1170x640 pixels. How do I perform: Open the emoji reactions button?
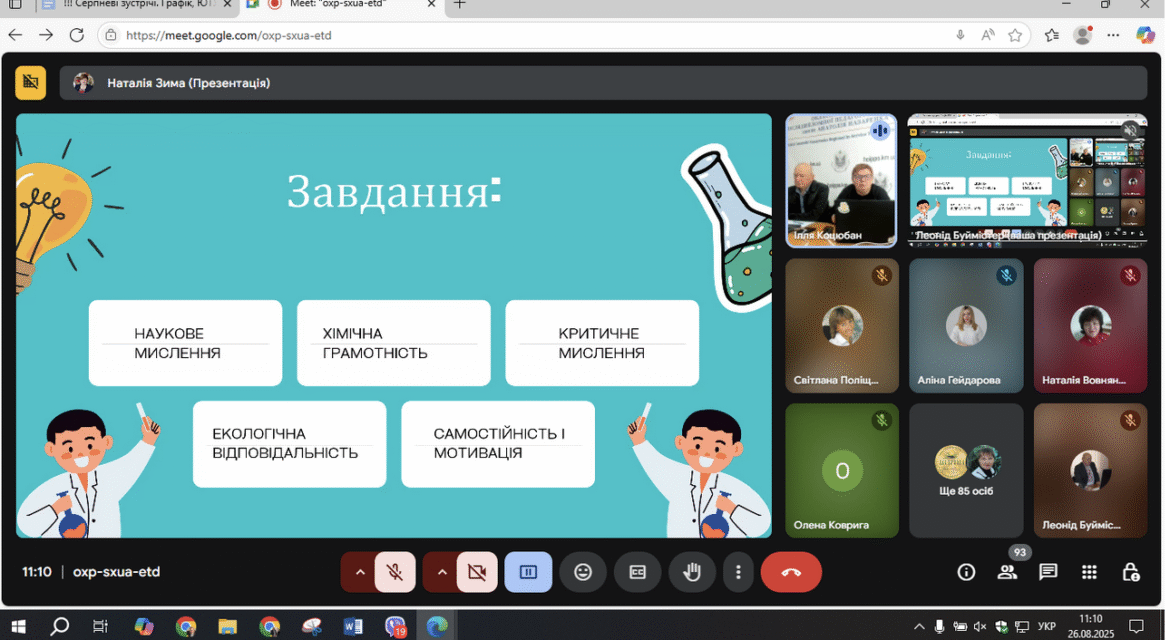pos(583,572)
